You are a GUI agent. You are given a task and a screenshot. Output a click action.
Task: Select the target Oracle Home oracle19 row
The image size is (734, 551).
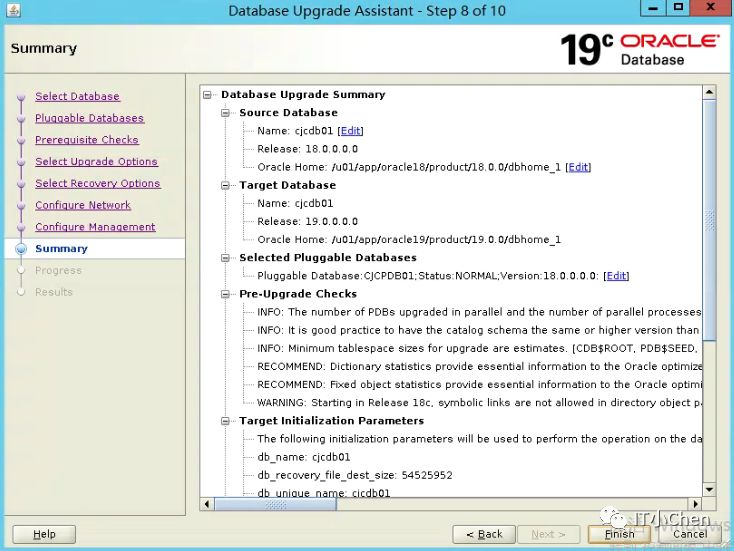pyautogui.click(x=409, y=240)
